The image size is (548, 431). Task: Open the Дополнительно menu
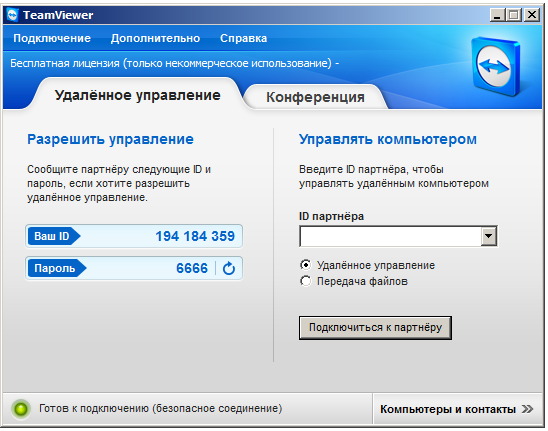(156, 38)
